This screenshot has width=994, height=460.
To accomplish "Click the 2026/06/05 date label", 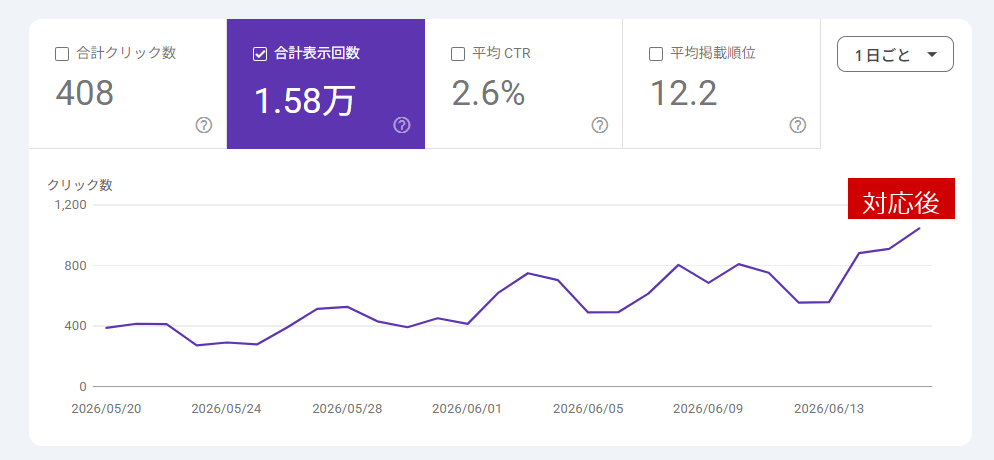I will point(588,409).
